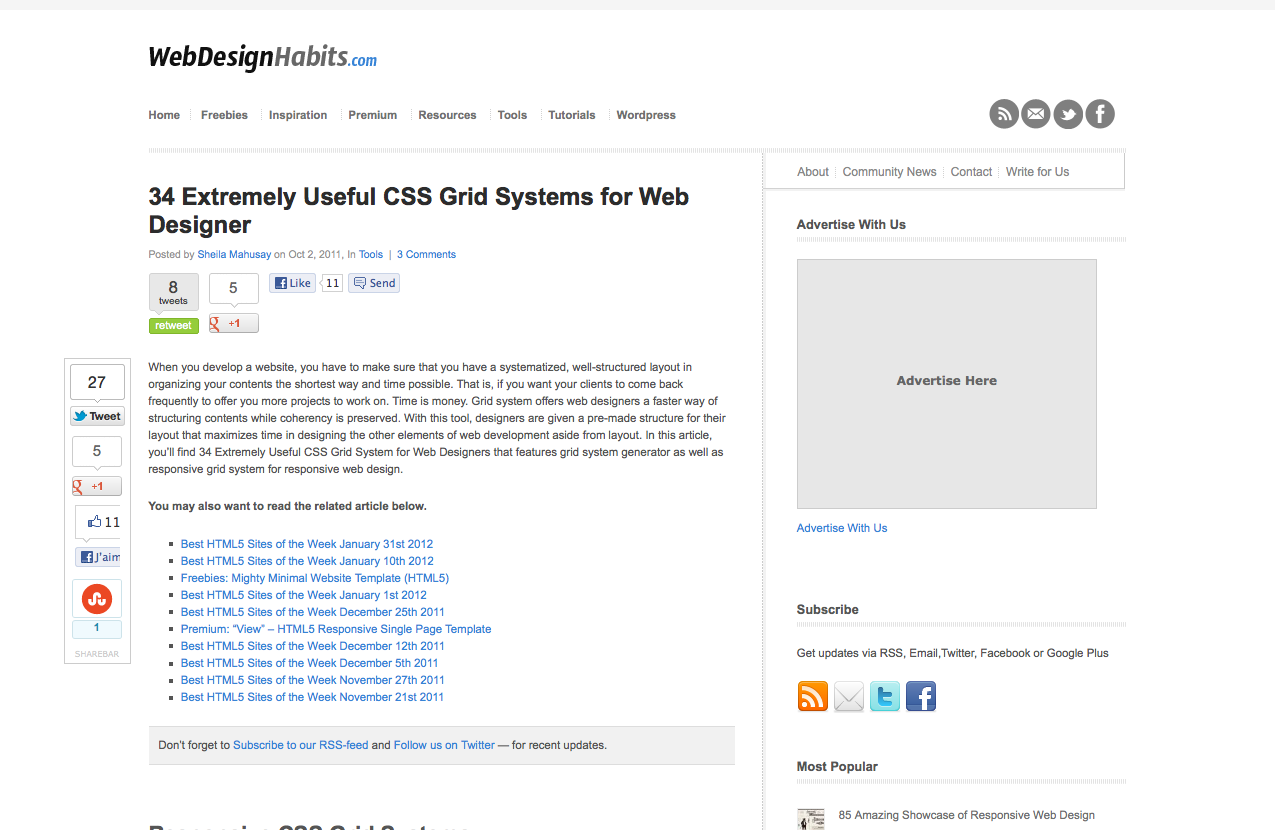Open the Community News tab
Viewport: 1275px width, 830px height.
(889, 172)
